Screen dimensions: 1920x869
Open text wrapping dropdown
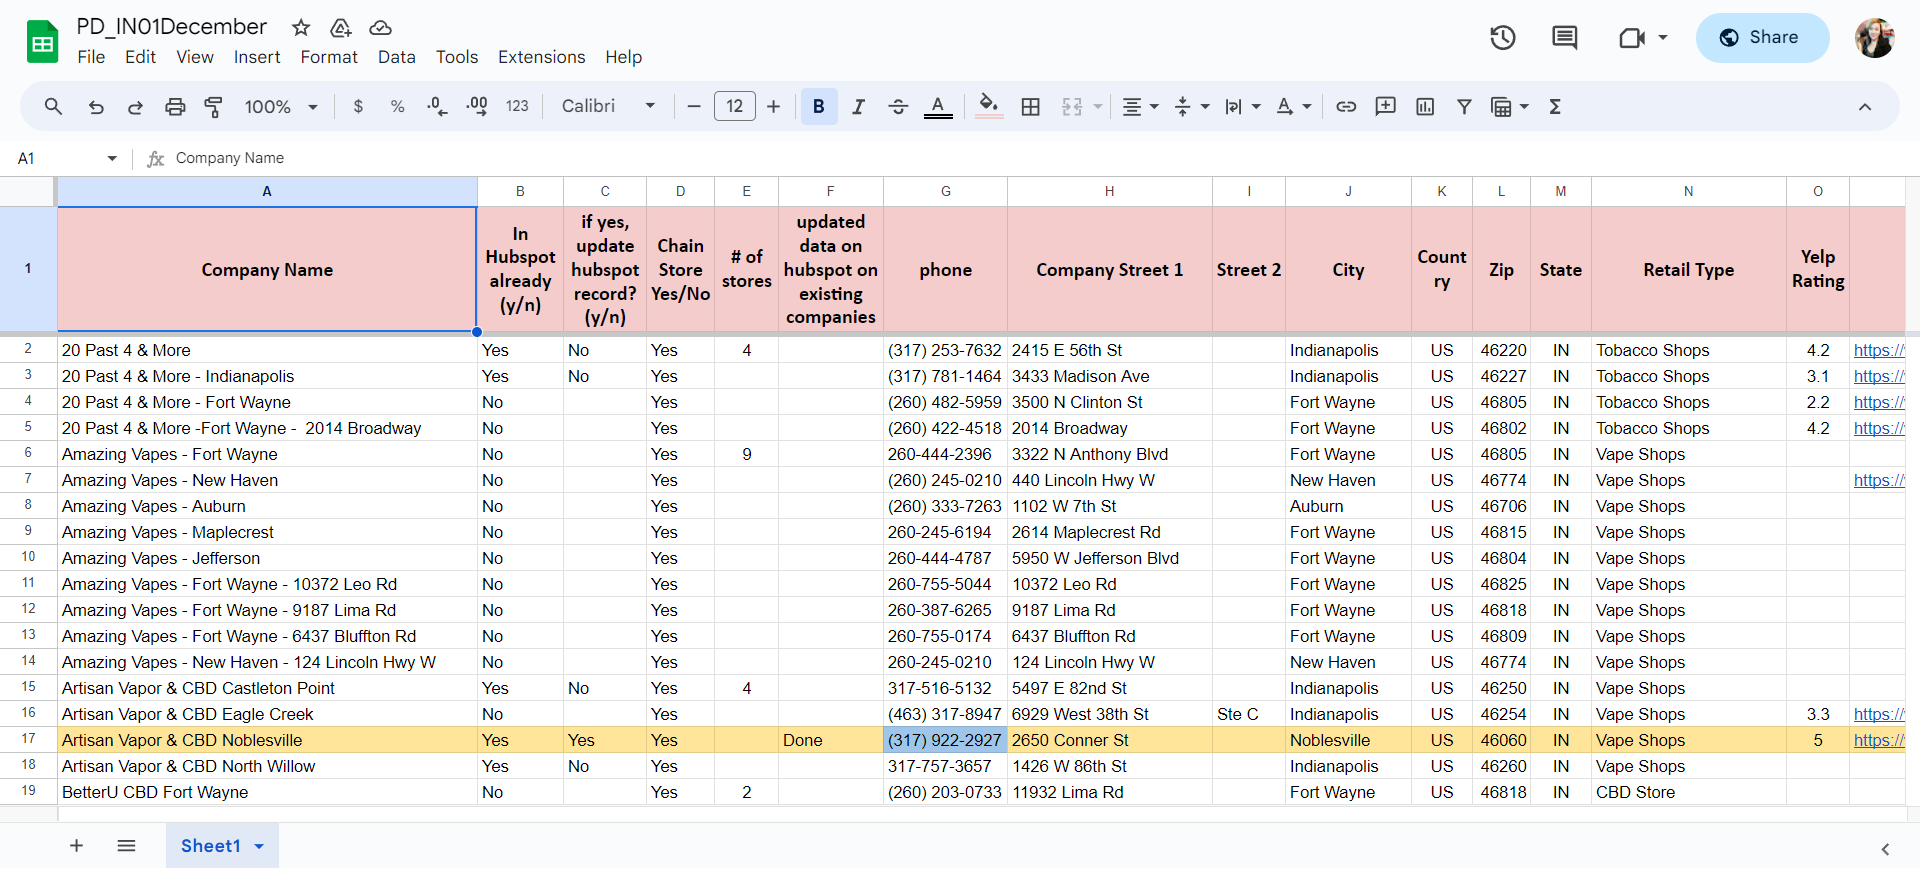click(x=1242, y=106)
